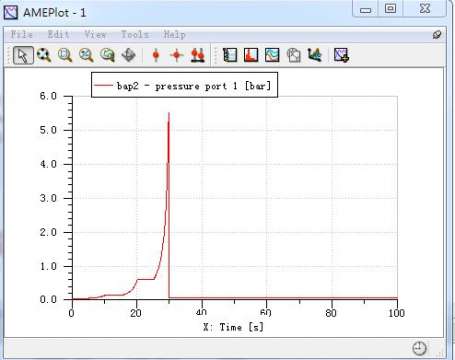Choose the zoom region magnifier icon
This screenshot has width=455, height=360.
tap(65, 55)
